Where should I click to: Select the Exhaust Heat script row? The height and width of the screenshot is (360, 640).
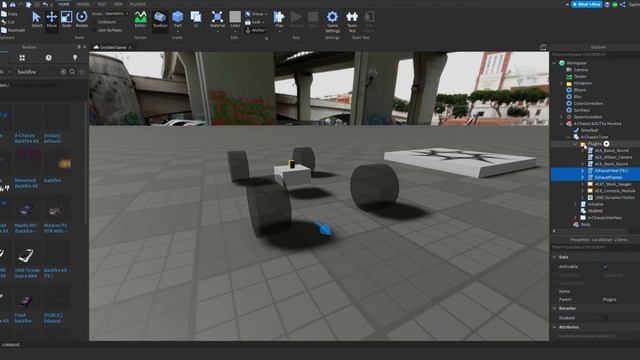click(x=596, y=171)
